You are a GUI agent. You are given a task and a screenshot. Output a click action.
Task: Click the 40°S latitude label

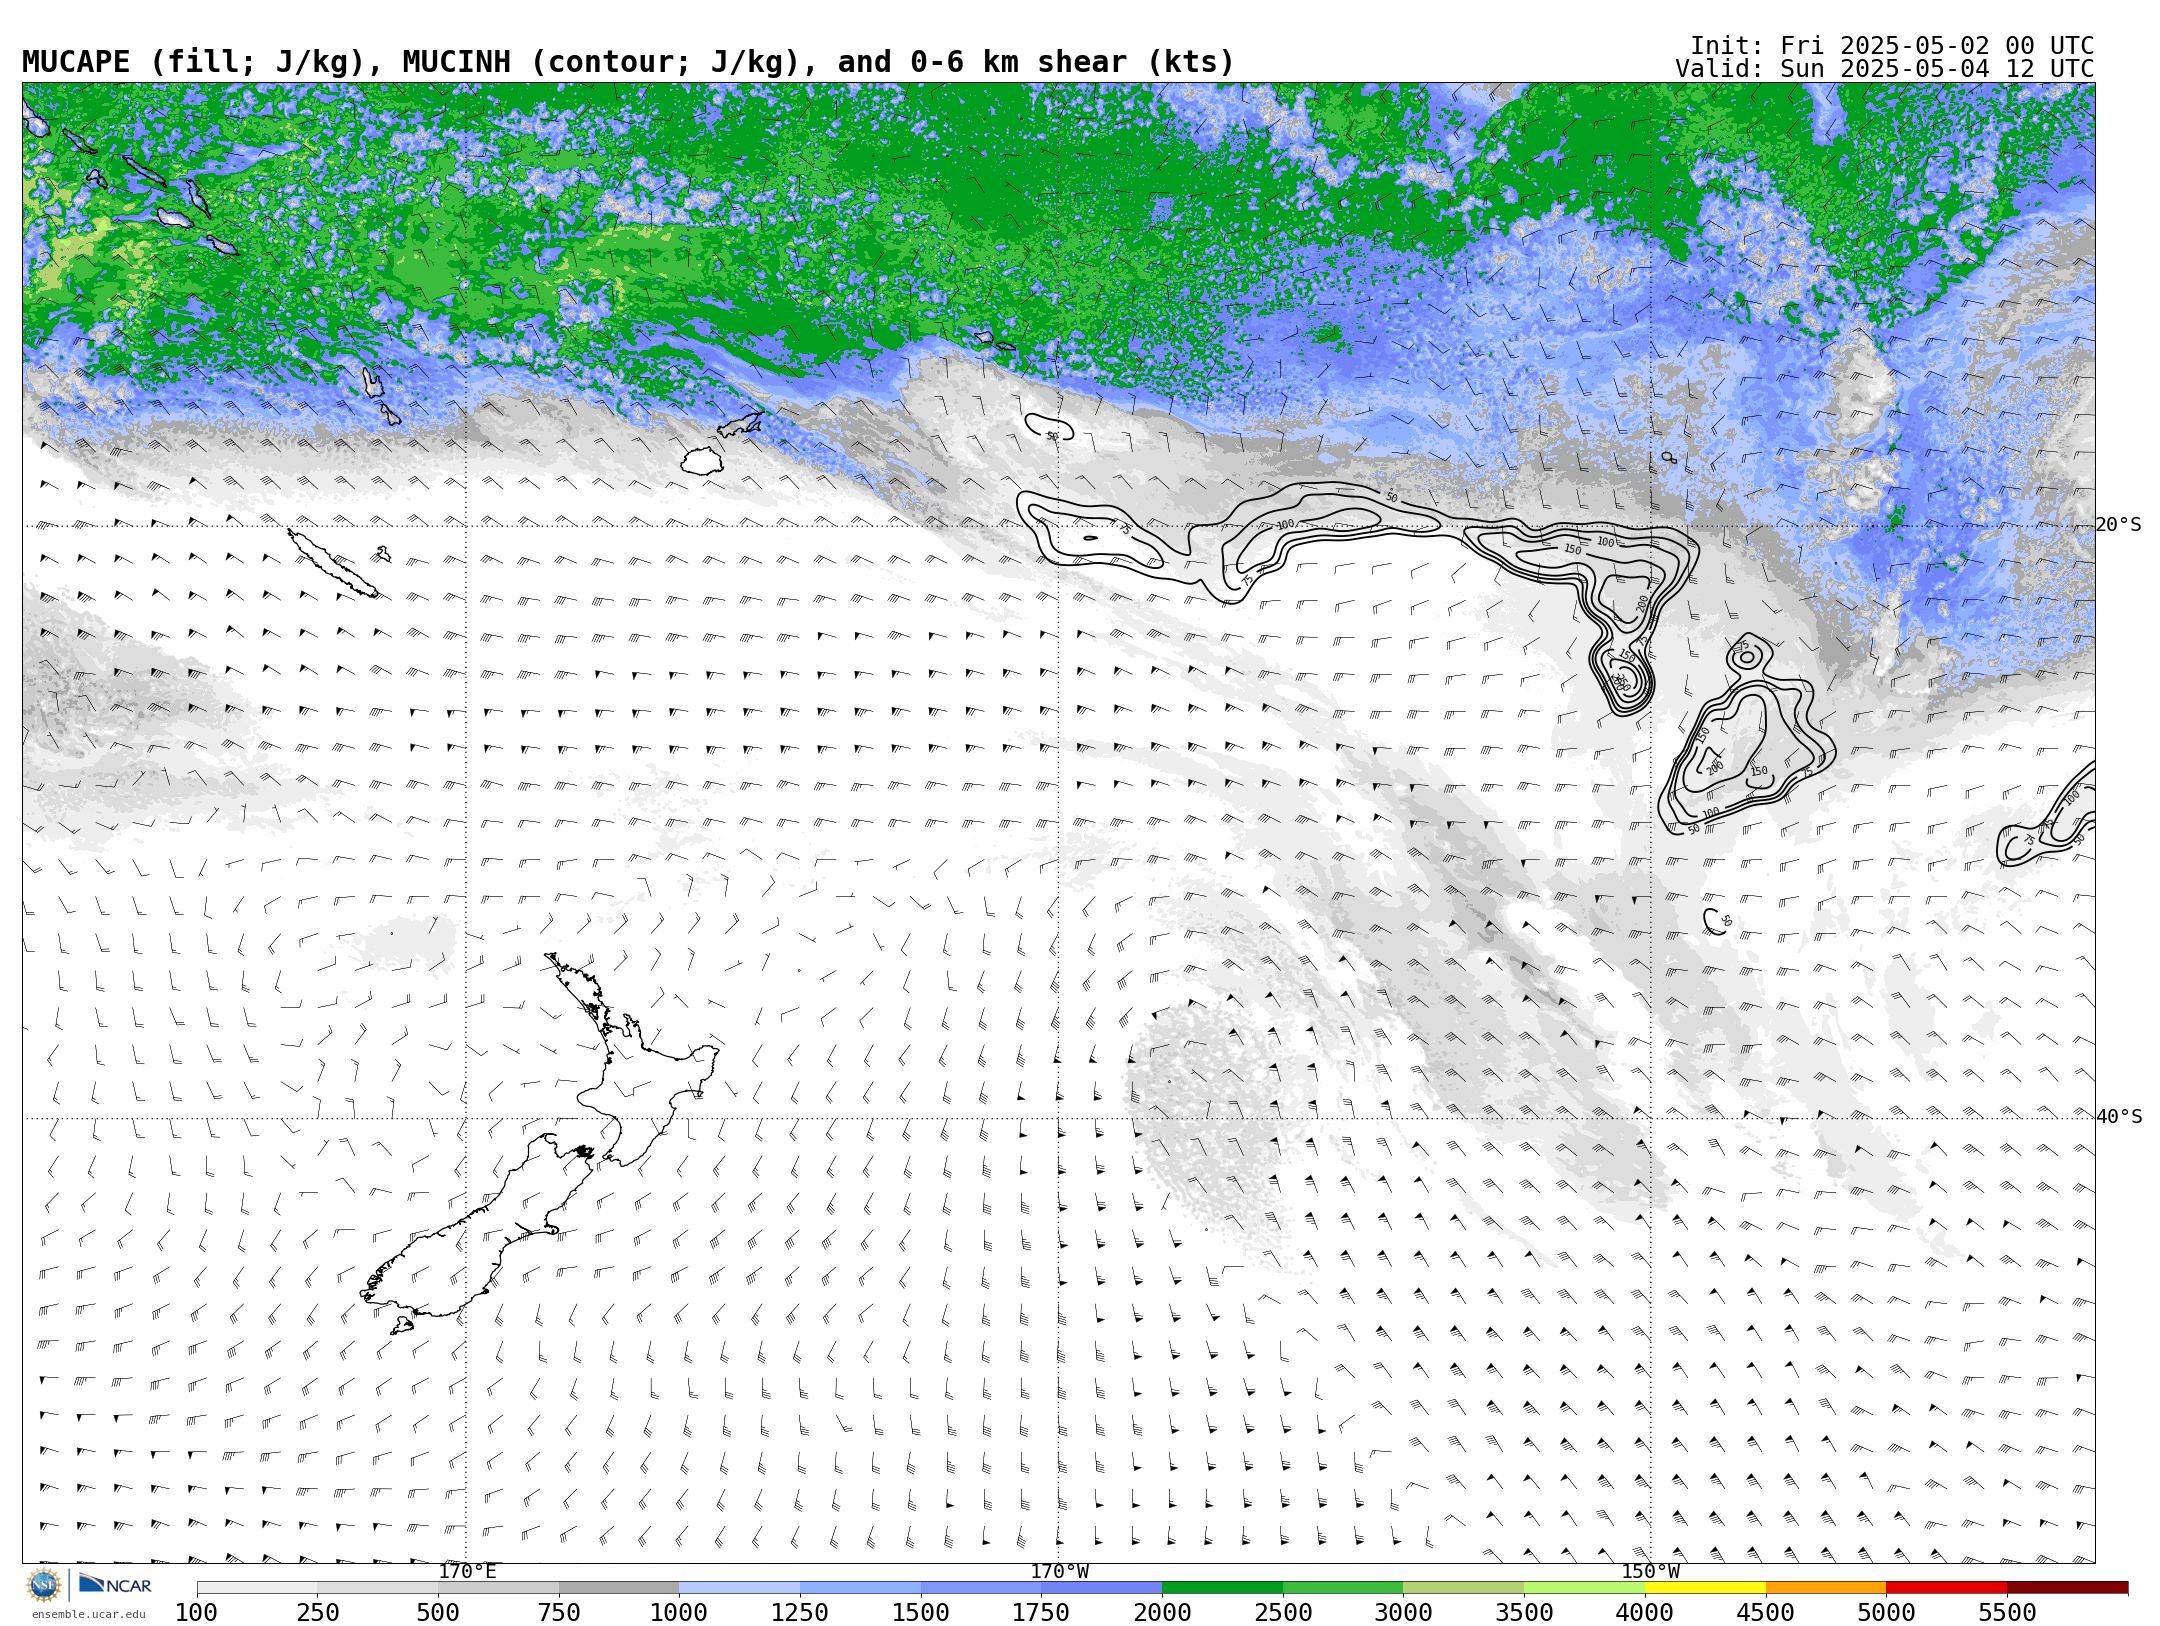click(x=2118, y=1117)
